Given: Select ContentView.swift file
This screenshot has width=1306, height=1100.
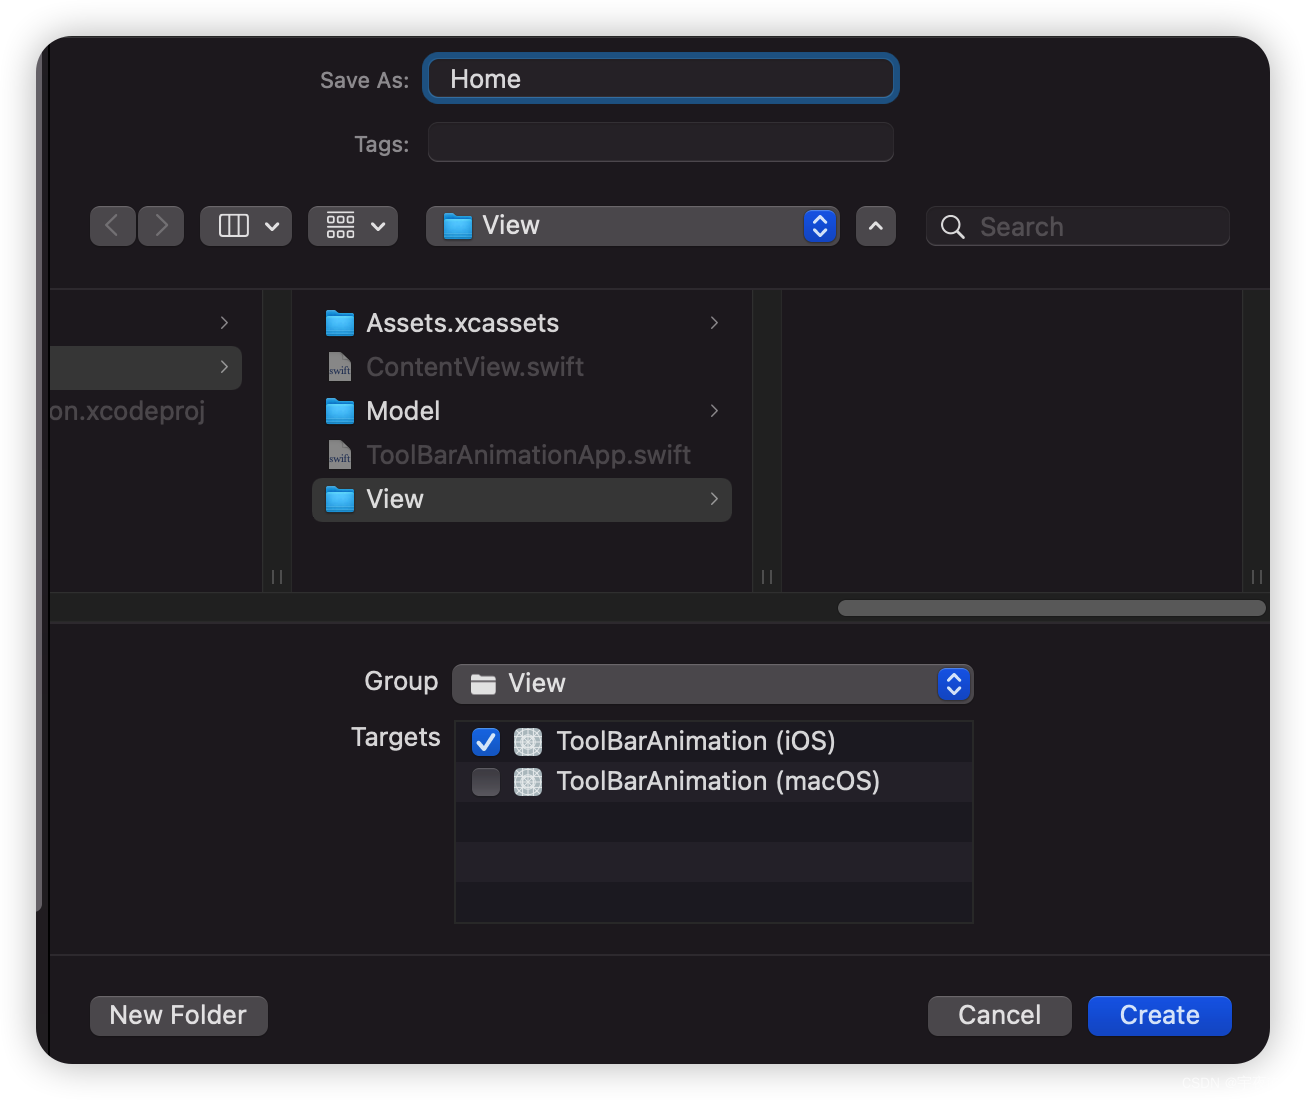Looking at the screenshot, I should pyautogui.click(x=522, y=367).
